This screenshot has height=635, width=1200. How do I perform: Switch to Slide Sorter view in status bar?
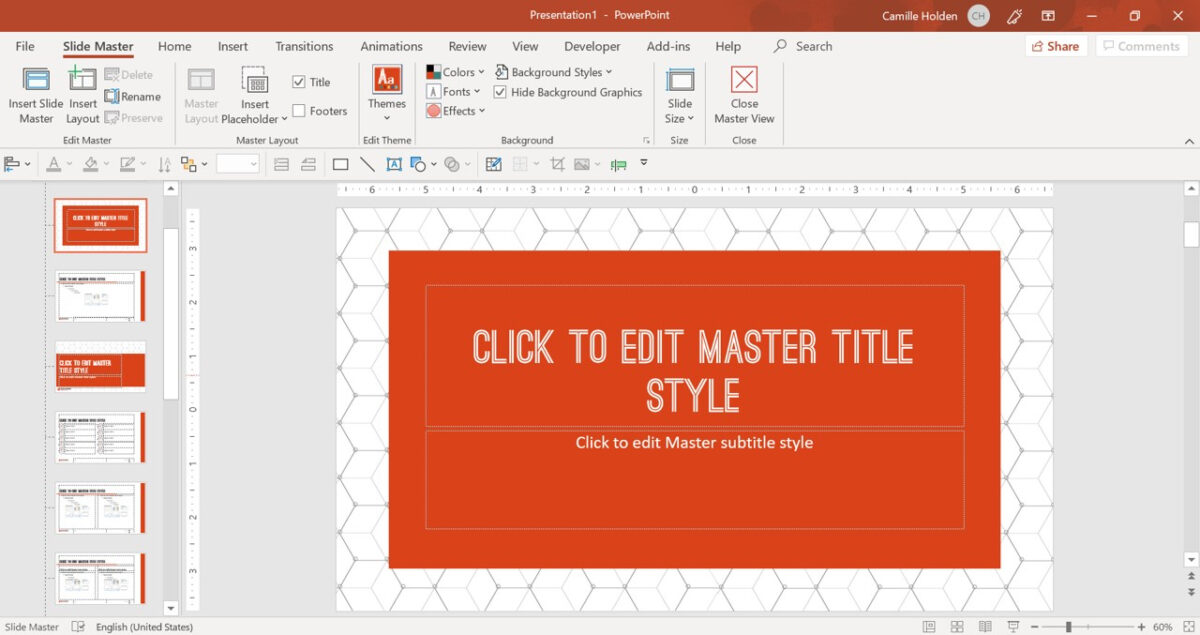pyautogui.click(x=957, y=625)
